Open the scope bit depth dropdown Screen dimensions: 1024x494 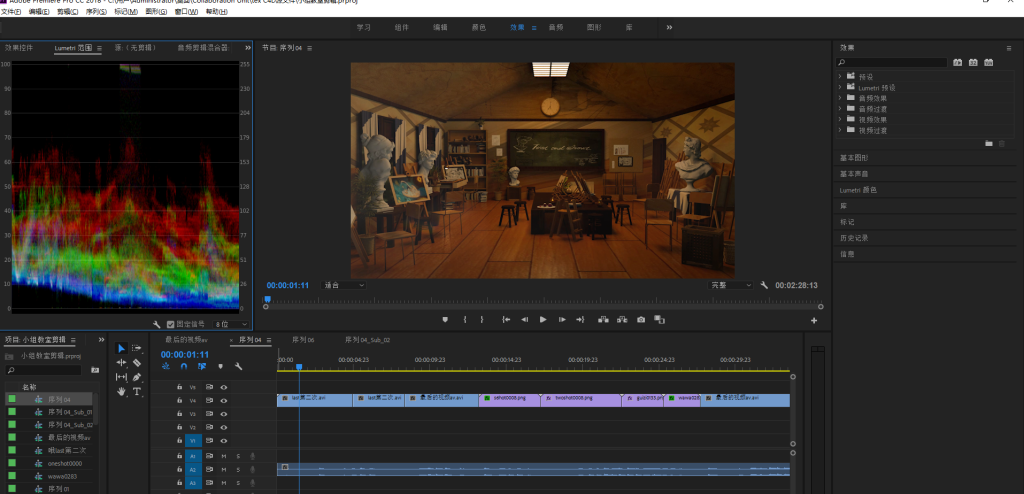pos(231,324)
